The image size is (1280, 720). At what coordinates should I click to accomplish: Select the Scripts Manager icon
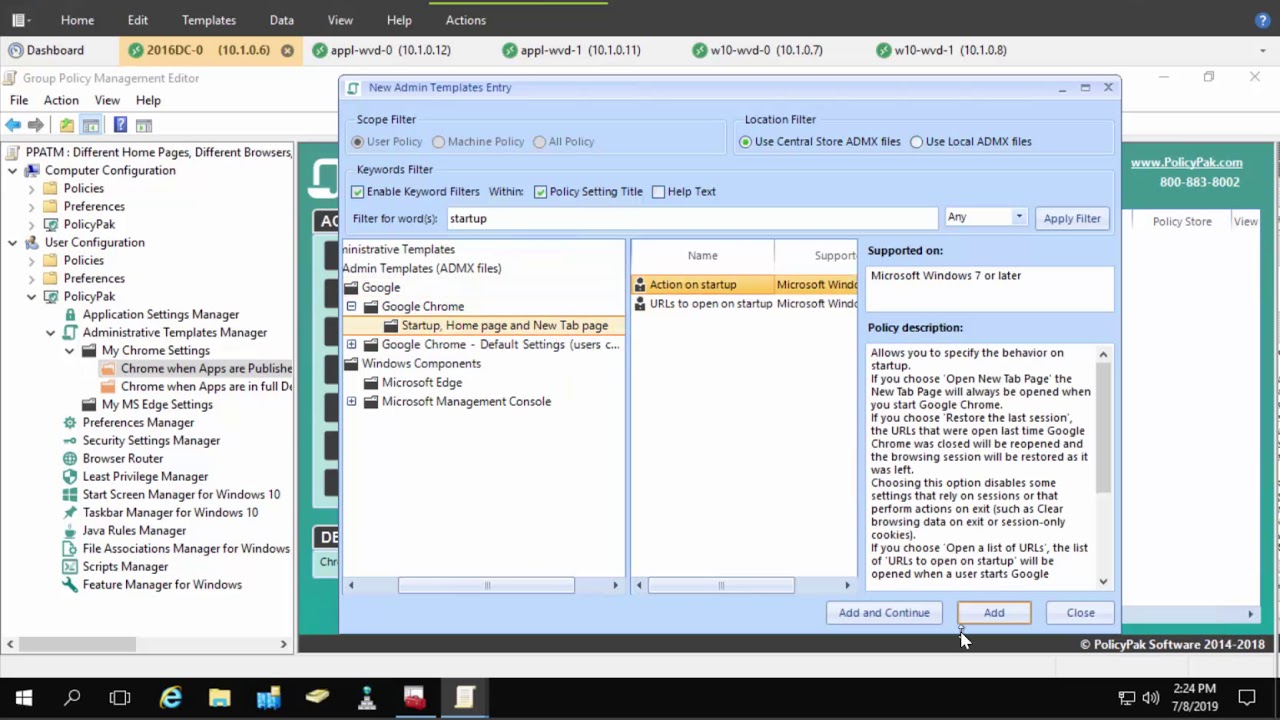click(70, 566)
